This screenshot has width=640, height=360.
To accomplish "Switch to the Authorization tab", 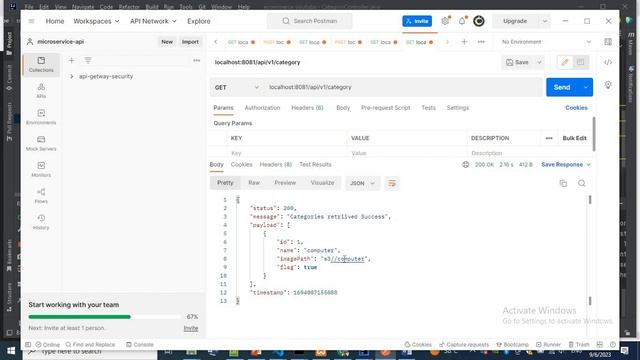I will pos(262,108).
